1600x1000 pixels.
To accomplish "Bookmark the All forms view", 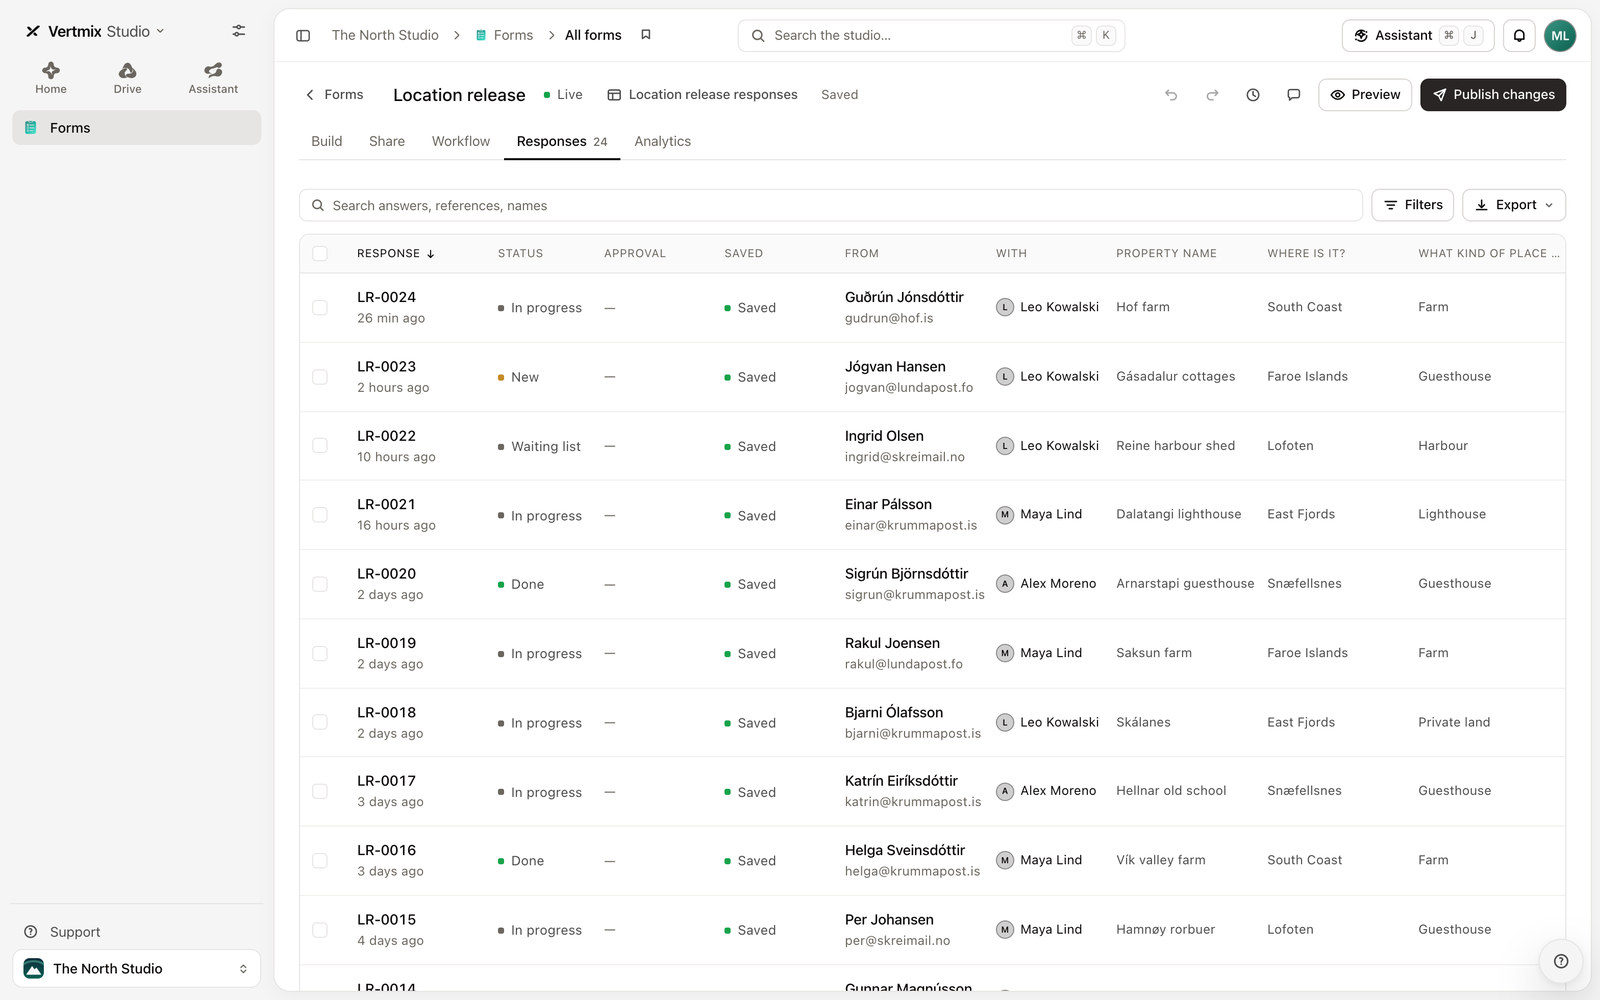I will coord(646,35).
